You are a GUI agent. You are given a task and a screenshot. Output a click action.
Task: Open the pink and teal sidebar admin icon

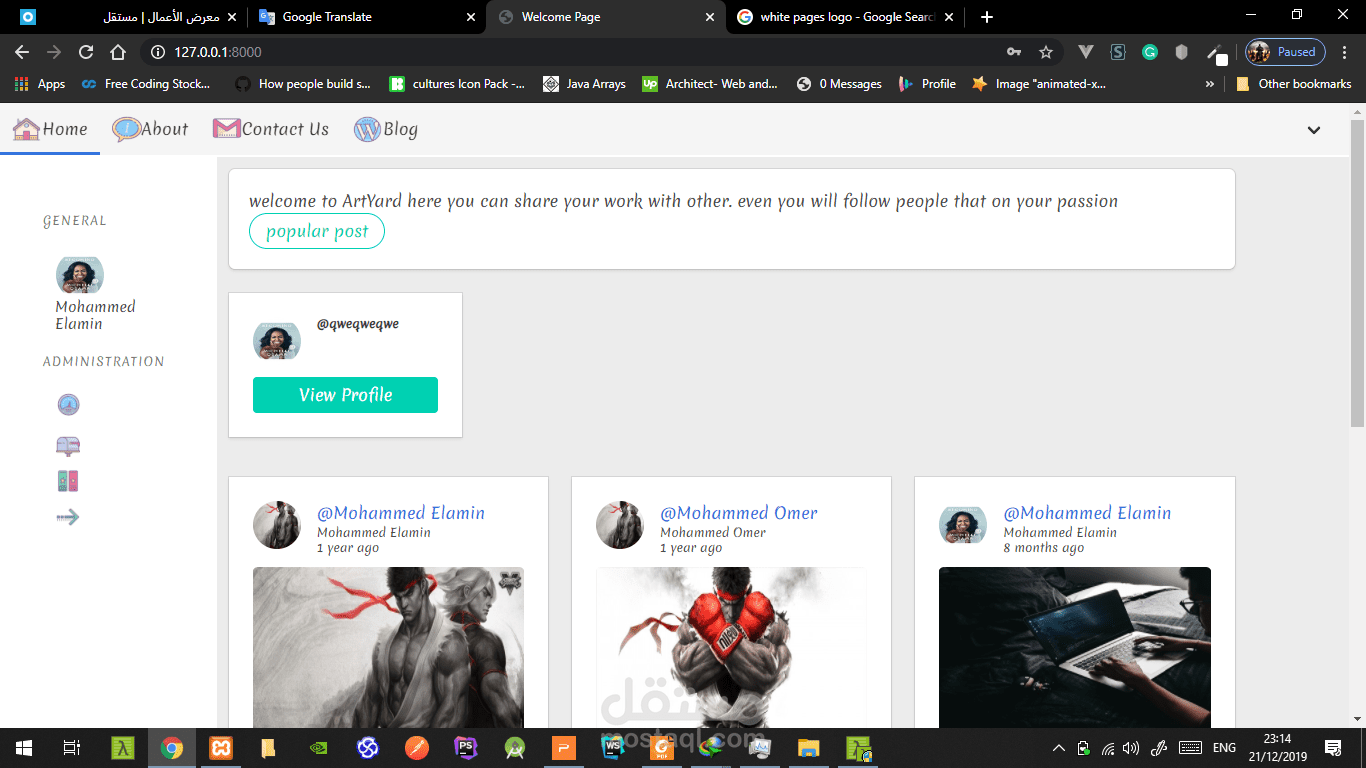[68, 481]
